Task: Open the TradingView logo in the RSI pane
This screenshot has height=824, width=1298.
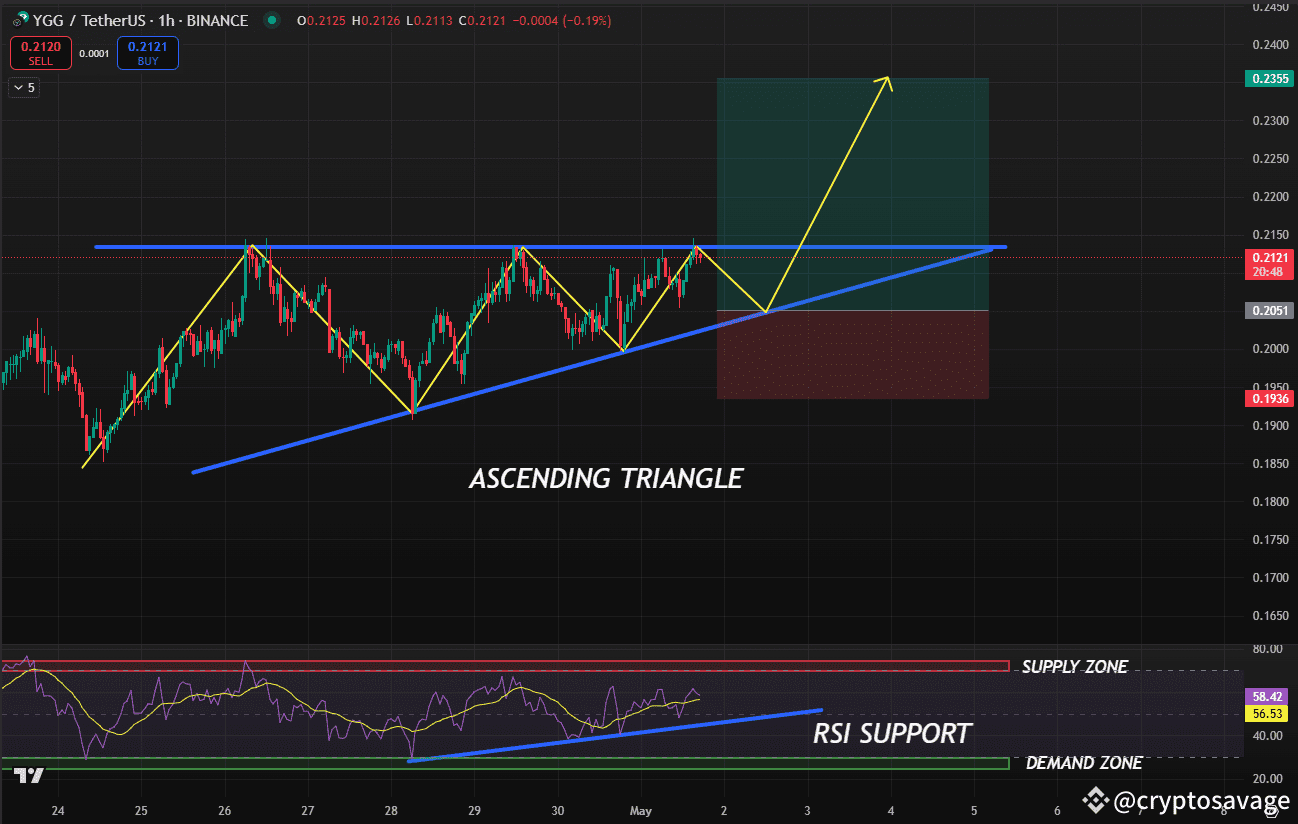Action: click(30, 775)
